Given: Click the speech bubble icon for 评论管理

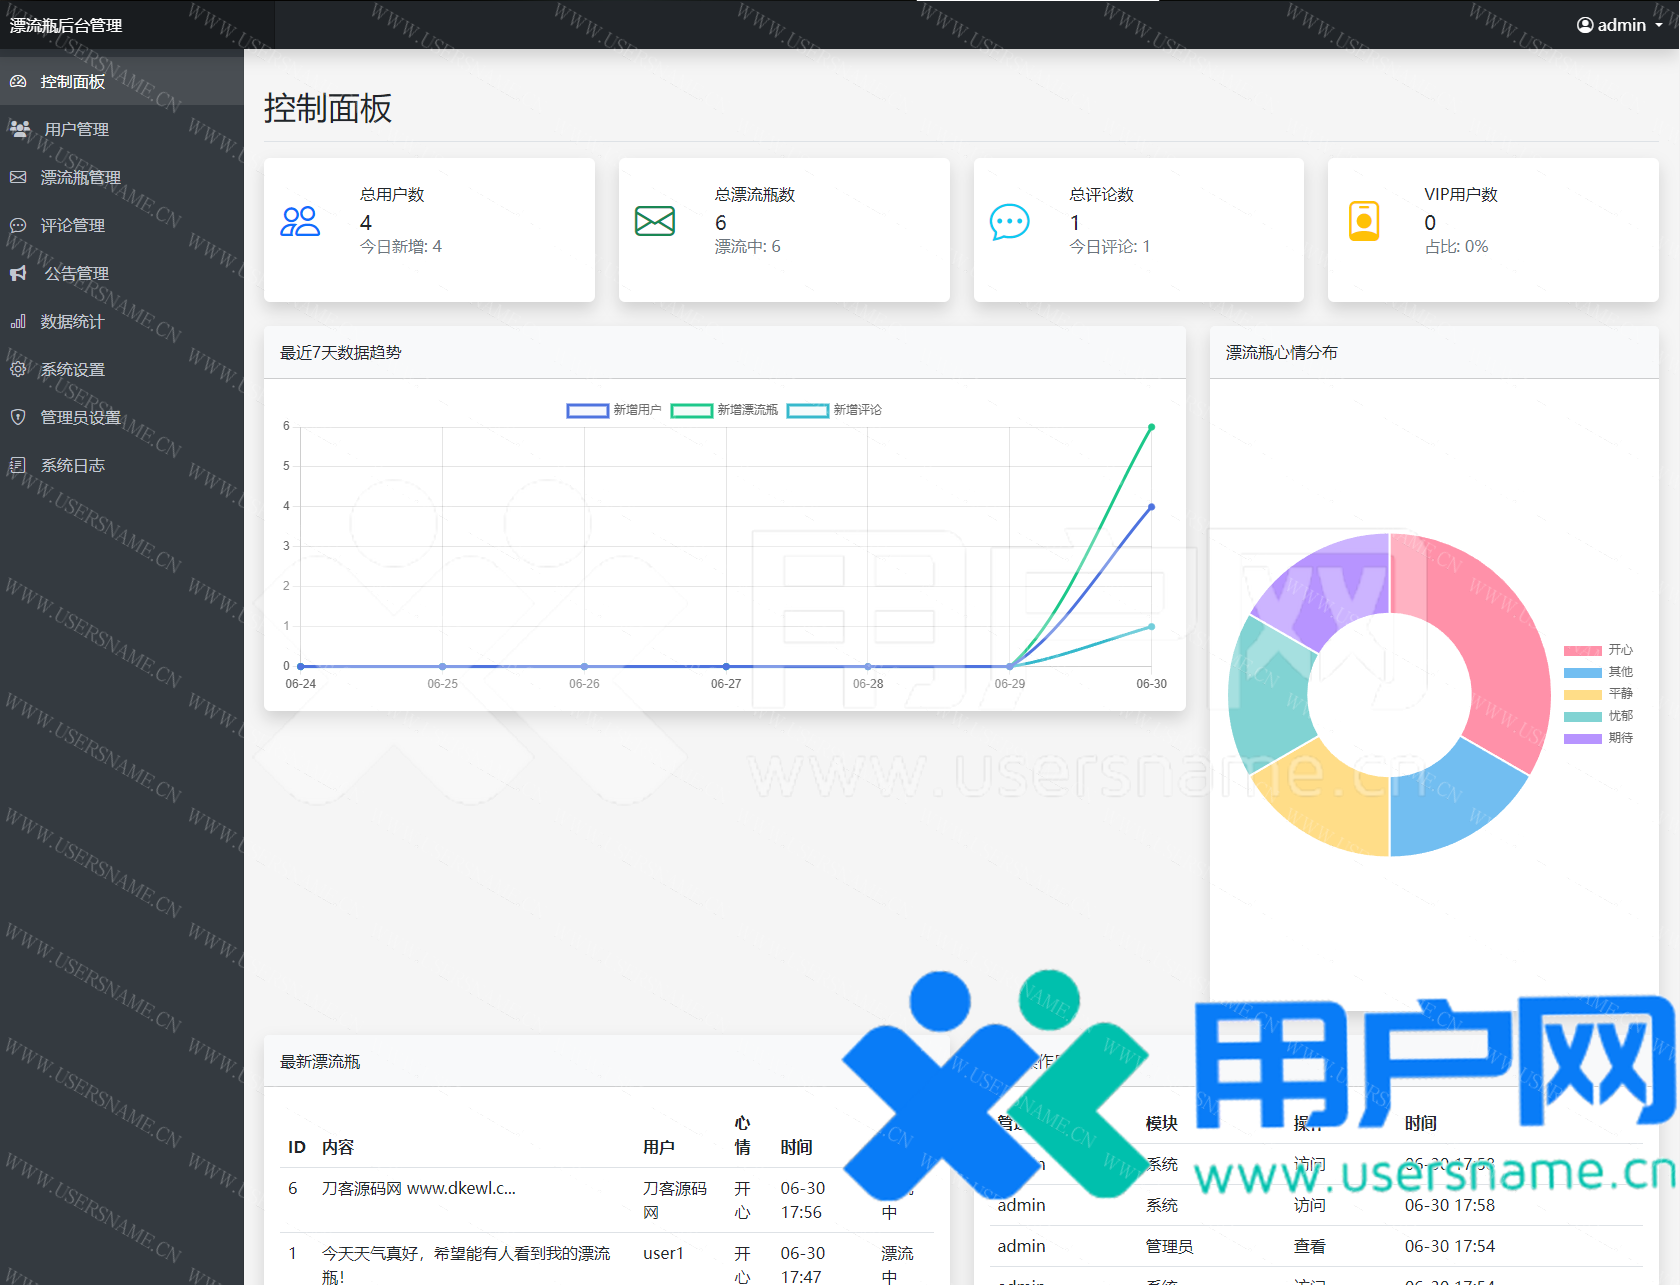Looking at the screenshot, I should tap(18, 225).
